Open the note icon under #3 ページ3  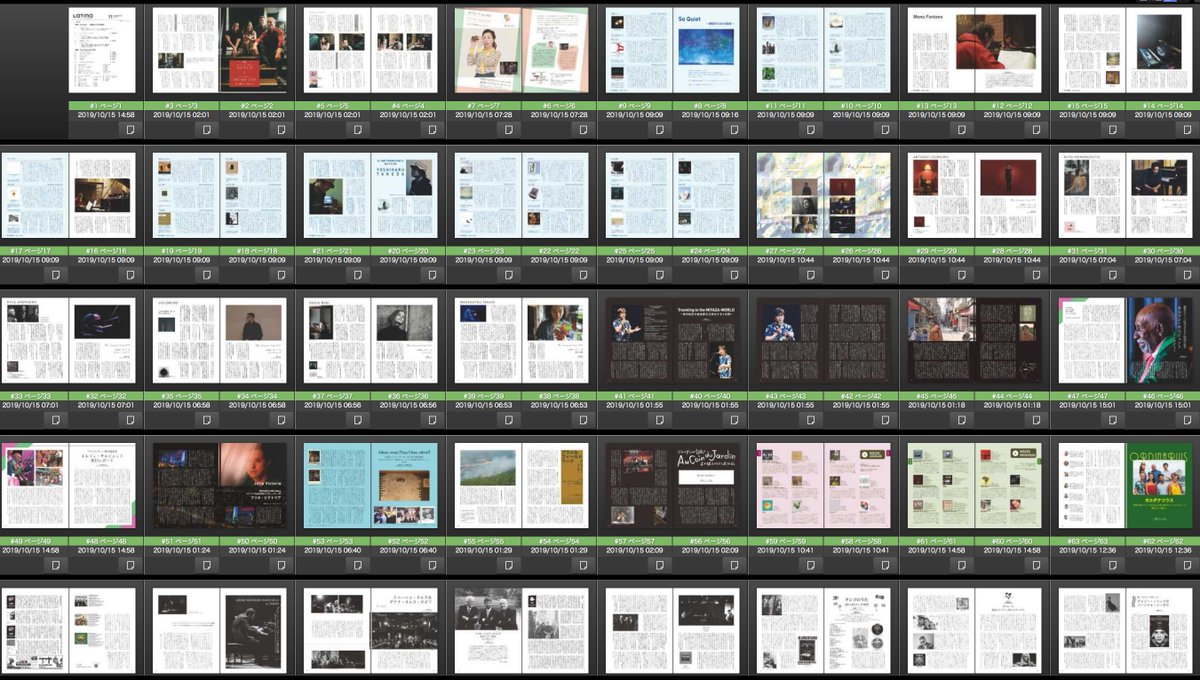(206, 128)
